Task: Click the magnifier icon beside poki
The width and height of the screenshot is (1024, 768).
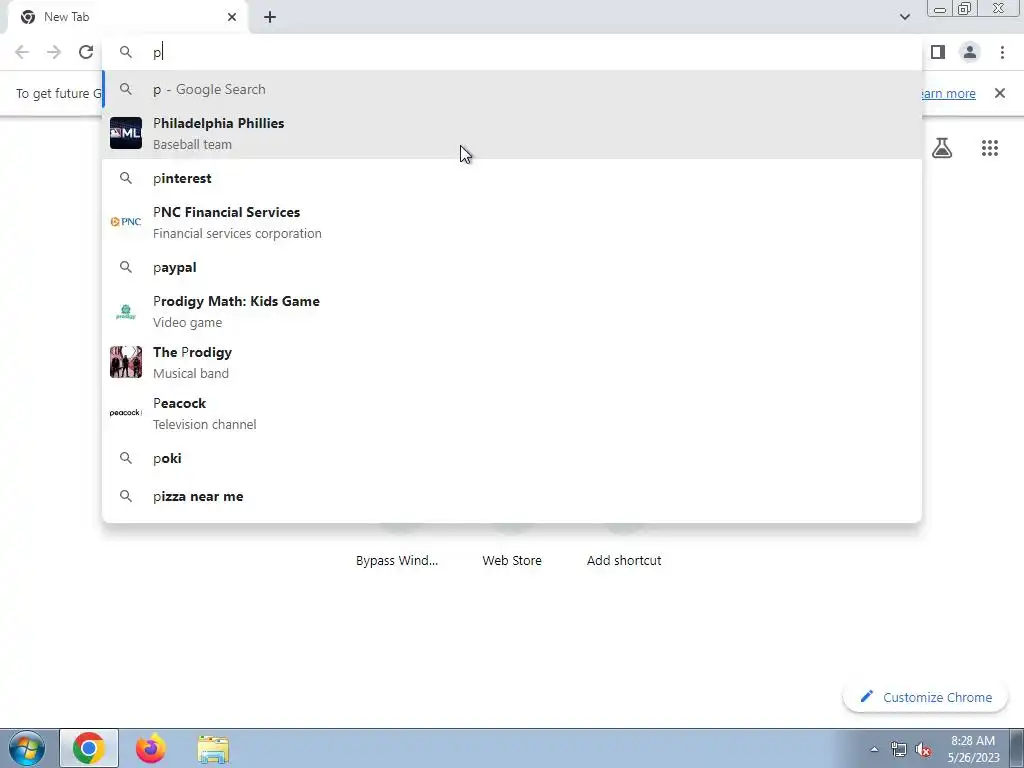Action: click(x=126, y=458)
